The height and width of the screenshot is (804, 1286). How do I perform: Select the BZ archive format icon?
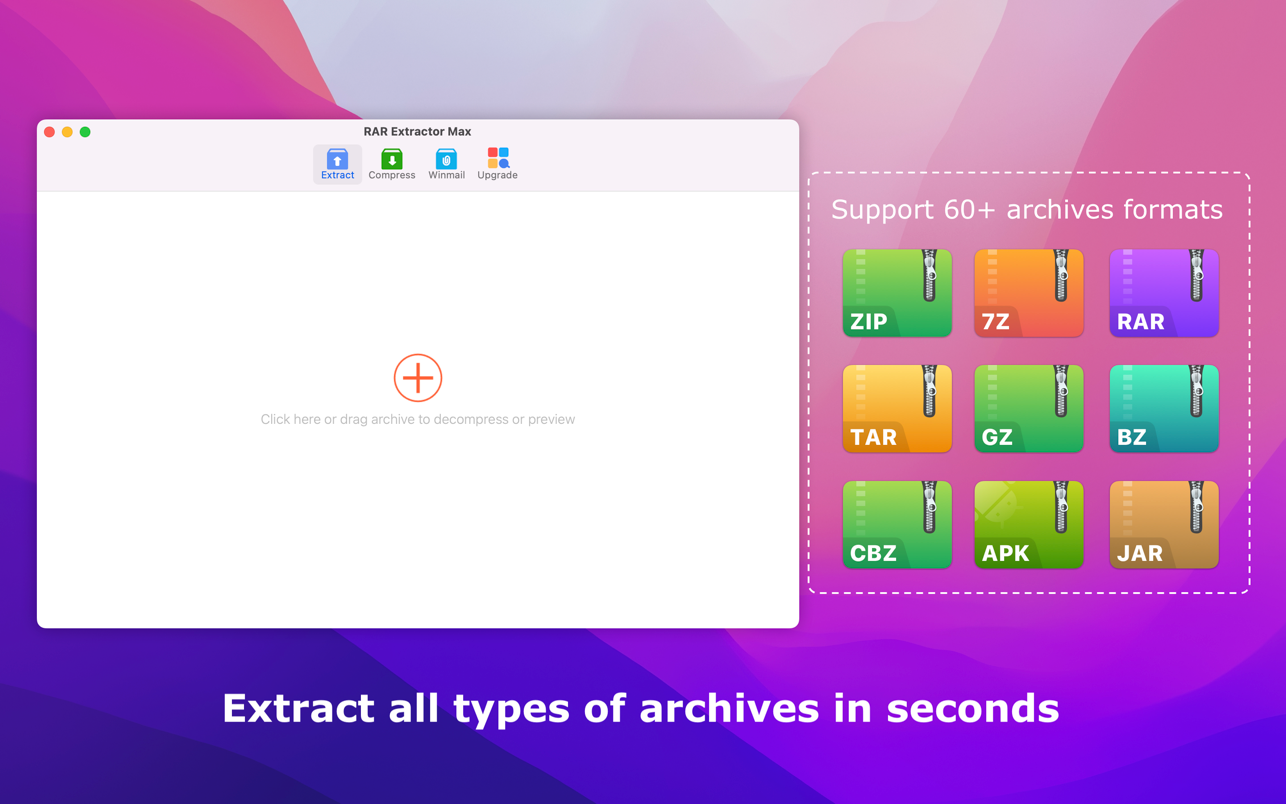pyautogui.click(x=1164, y=409)
